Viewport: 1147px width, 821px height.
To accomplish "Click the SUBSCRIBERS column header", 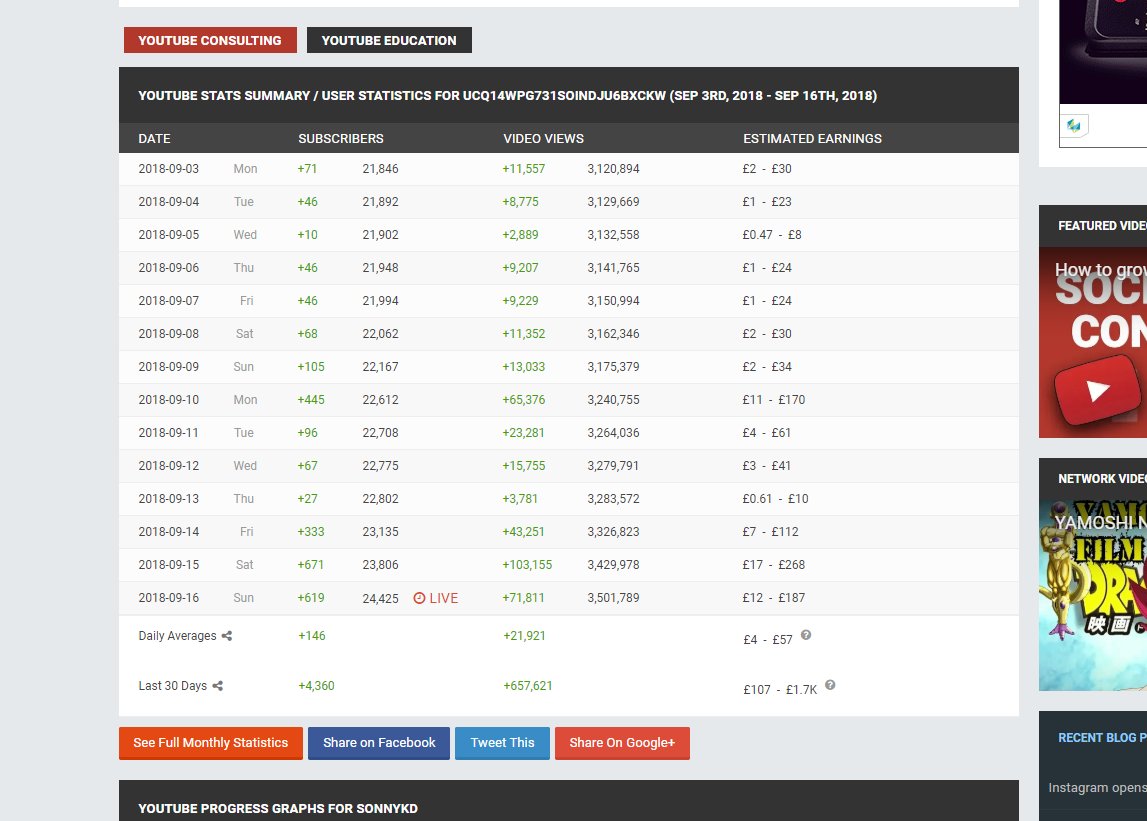I will pyautogui.click(x=340, y=138).
